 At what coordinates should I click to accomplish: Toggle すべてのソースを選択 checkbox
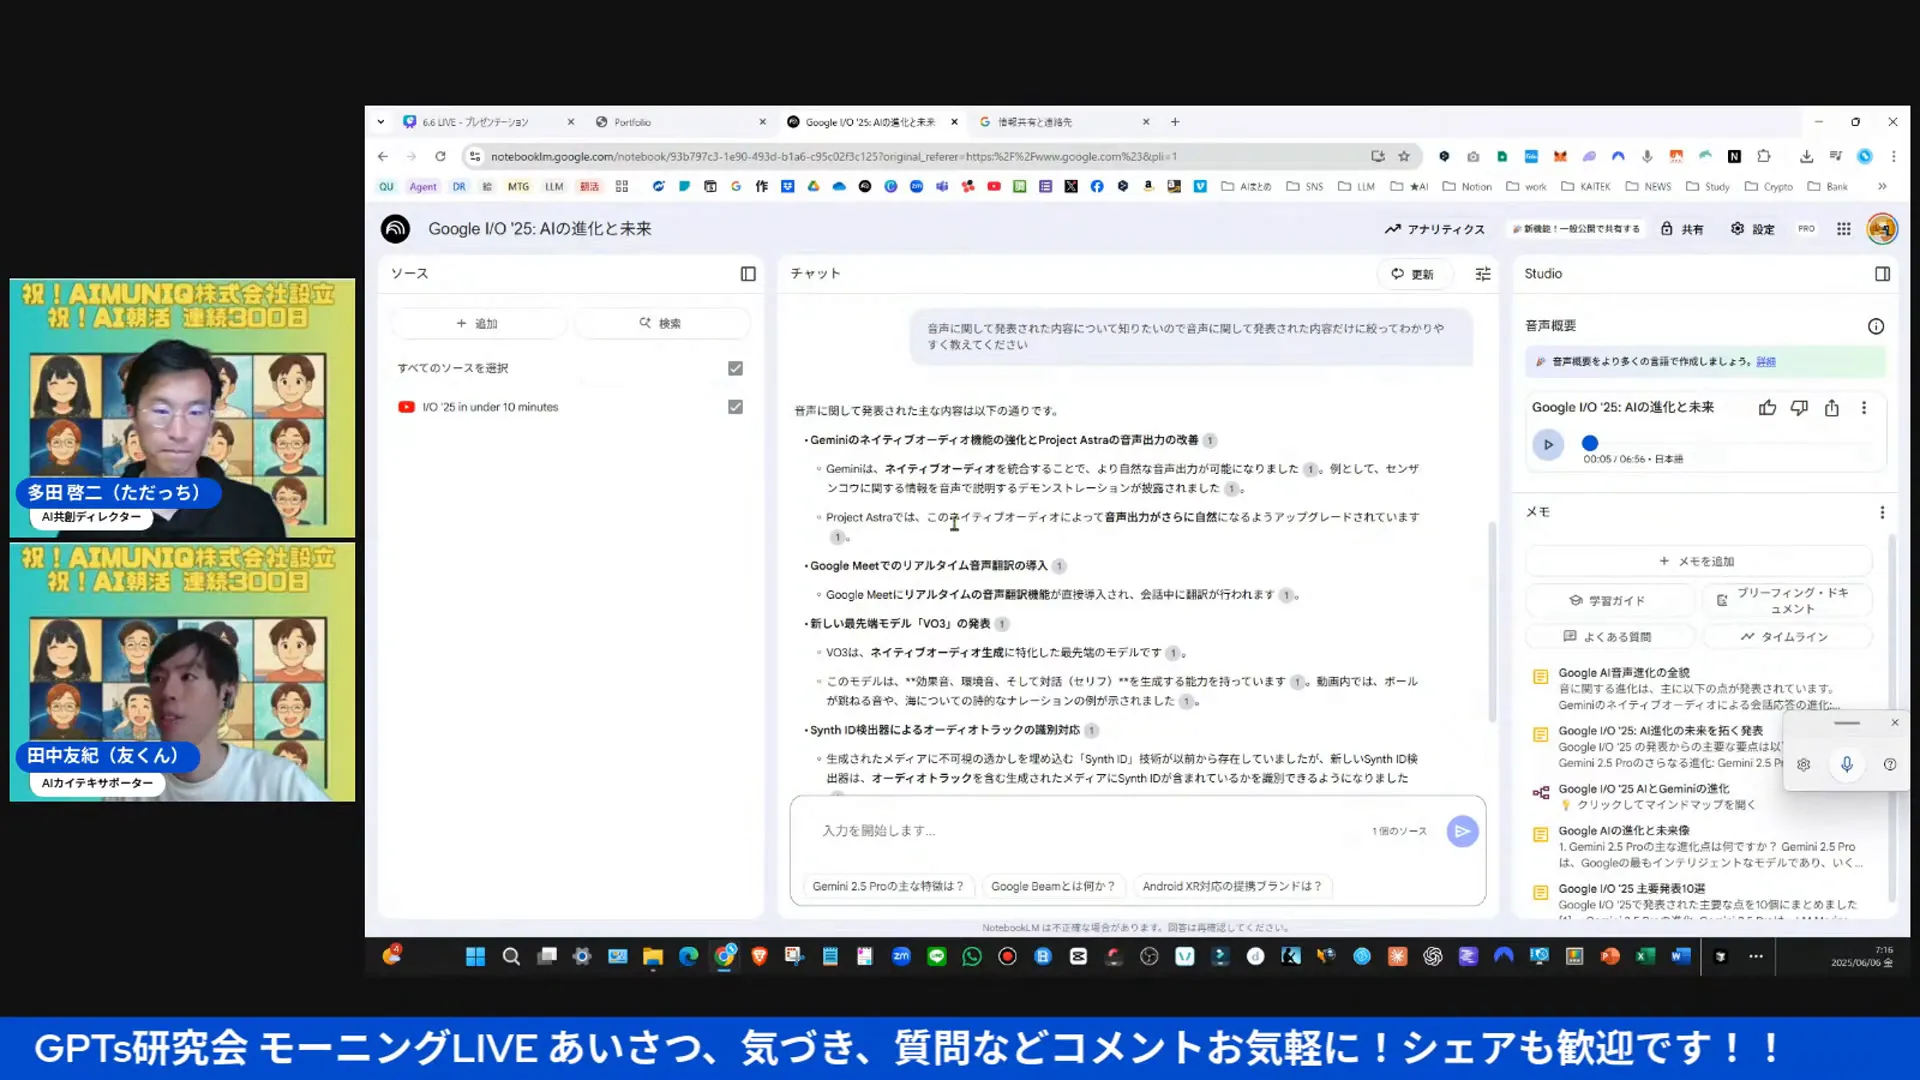[735, 369]
